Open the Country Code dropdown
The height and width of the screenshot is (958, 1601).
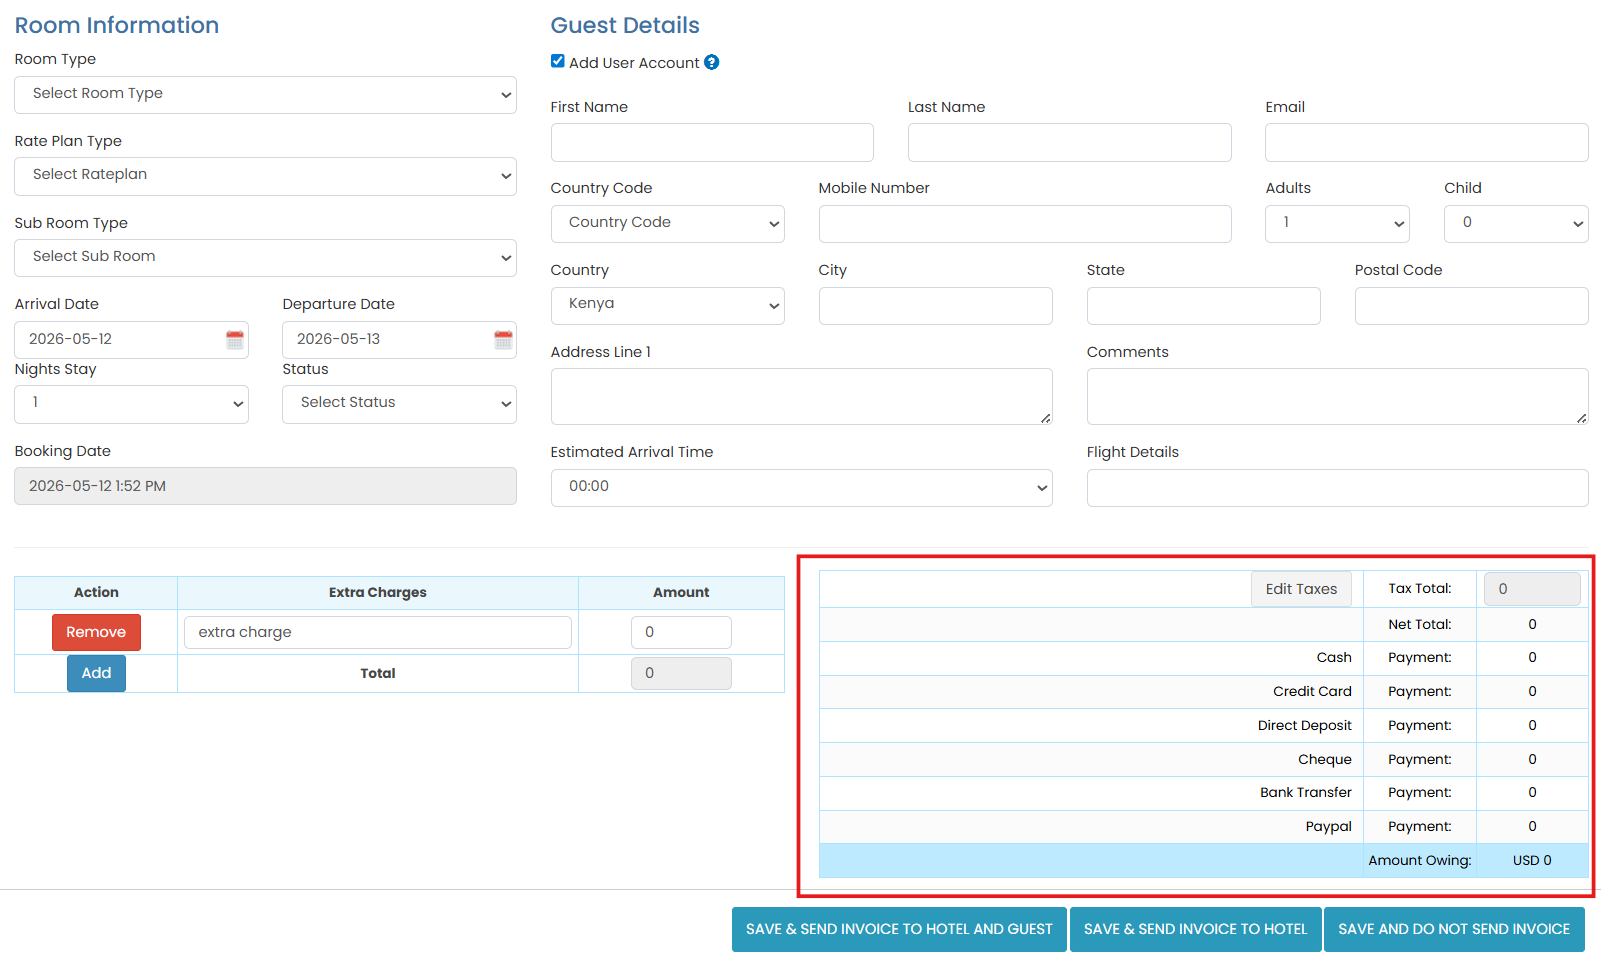[667, 224]
